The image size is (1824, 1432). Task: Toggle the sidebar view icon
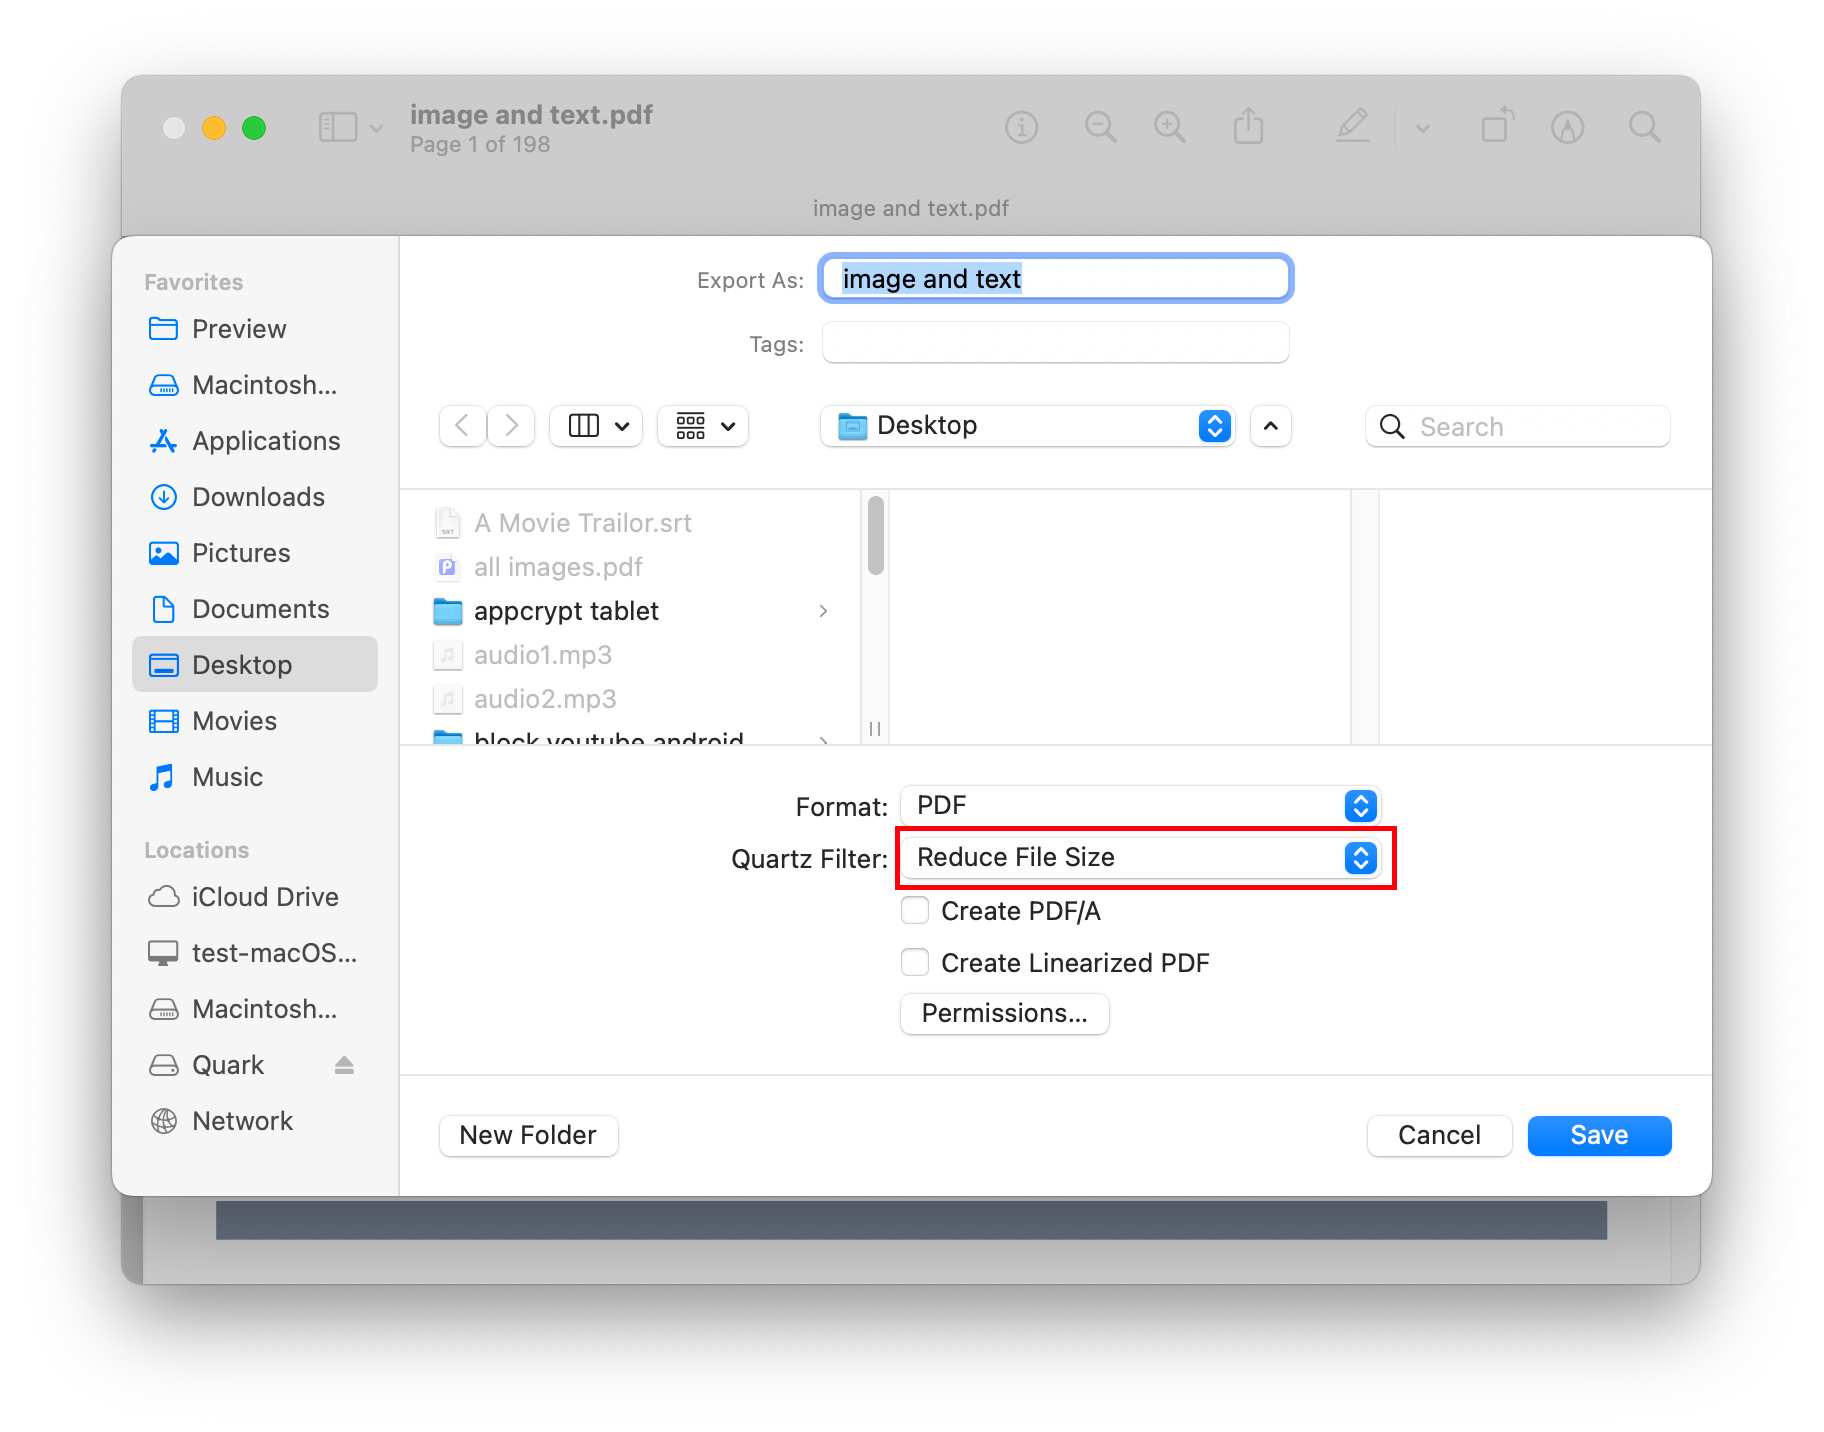337,127
